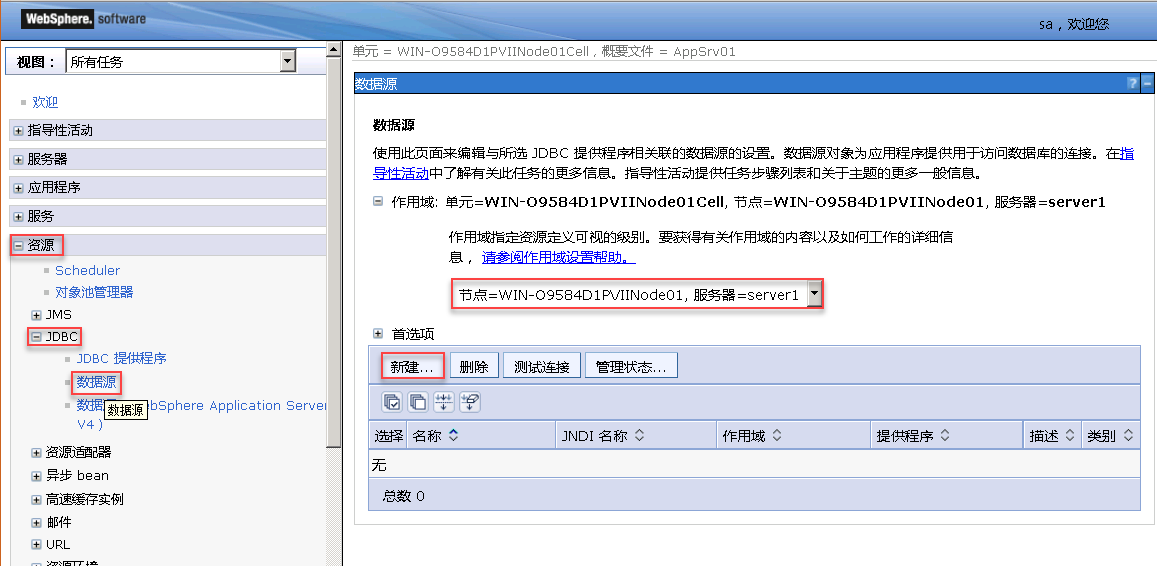The height and width of the screenshot is (566, 1157).
Task: Open the help question mark icon in 数据源 header
Action: coord(1132,83)
